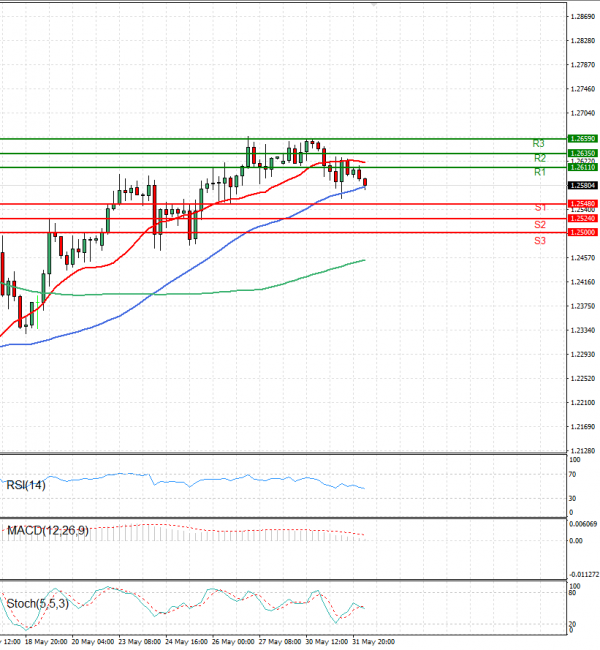The height and width of the screenshot is (650, 600).
Task: Select the S2 support label
Action: (x=539, y=225)
